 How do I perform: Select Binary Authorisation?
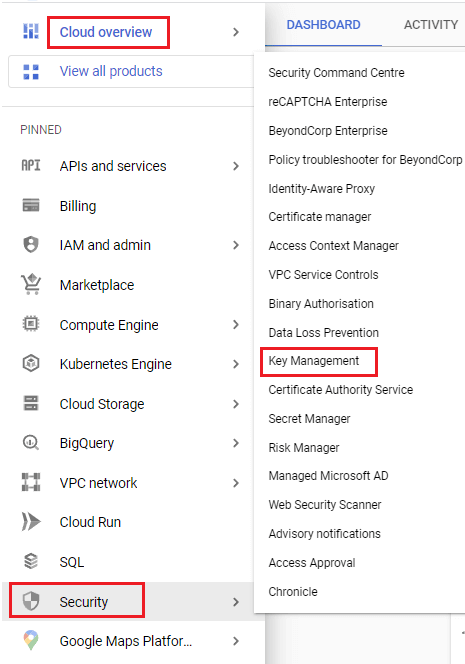[x=321, y=304]
